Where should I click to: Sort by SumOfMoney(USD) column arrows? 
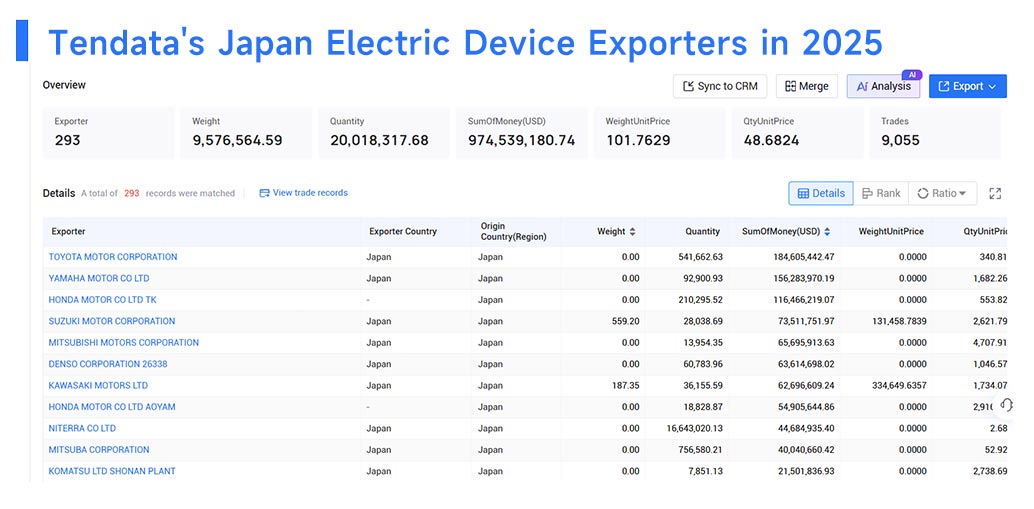[x=827, y=231]
